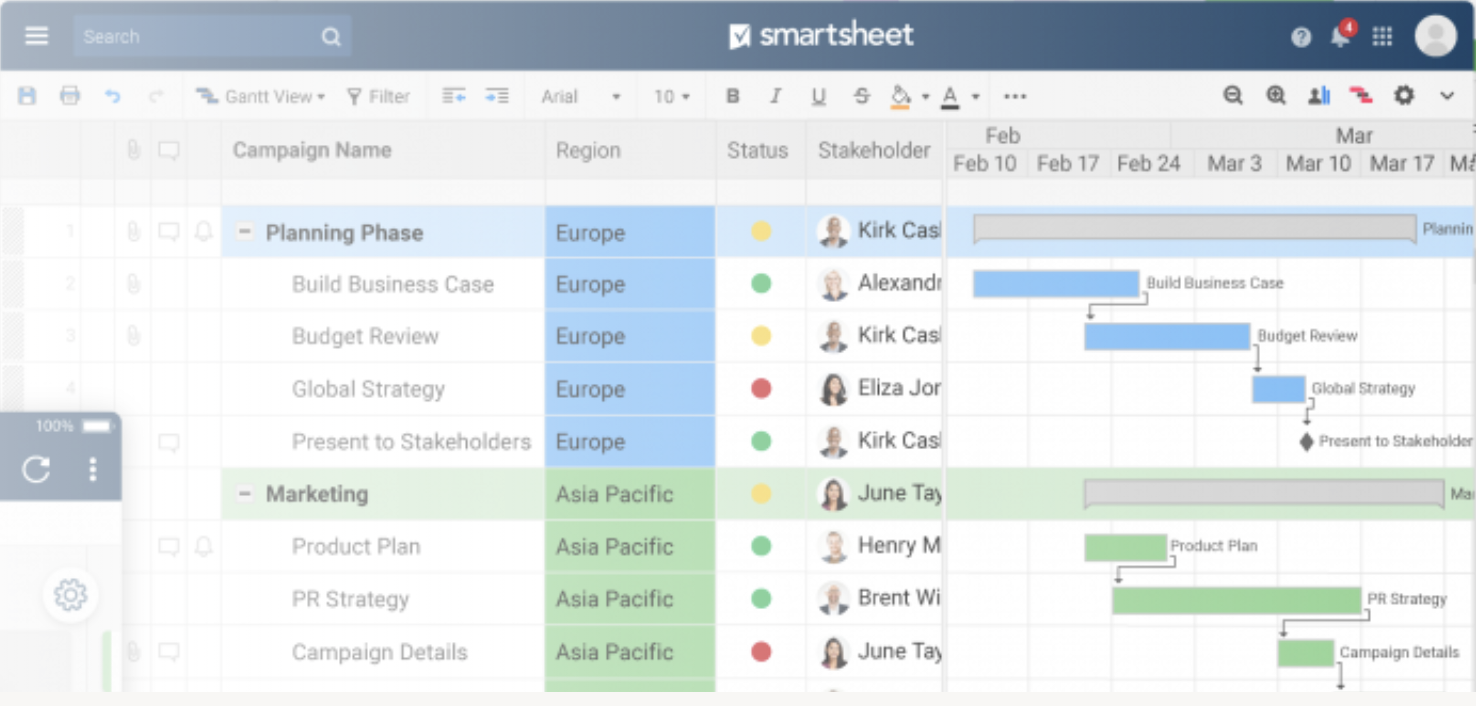This screenshot has width=1476, height=706.
Task: Click the red status indicator for Global Strategy
Action: tap(760, 389)
